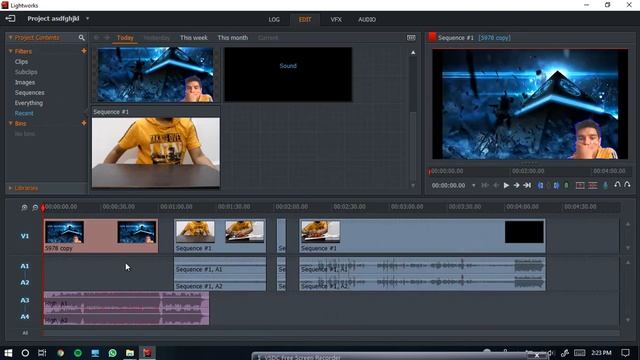Nudge one frame back in viewer
Viewport: 640px width, 360px height.
[x=496, y=185]
